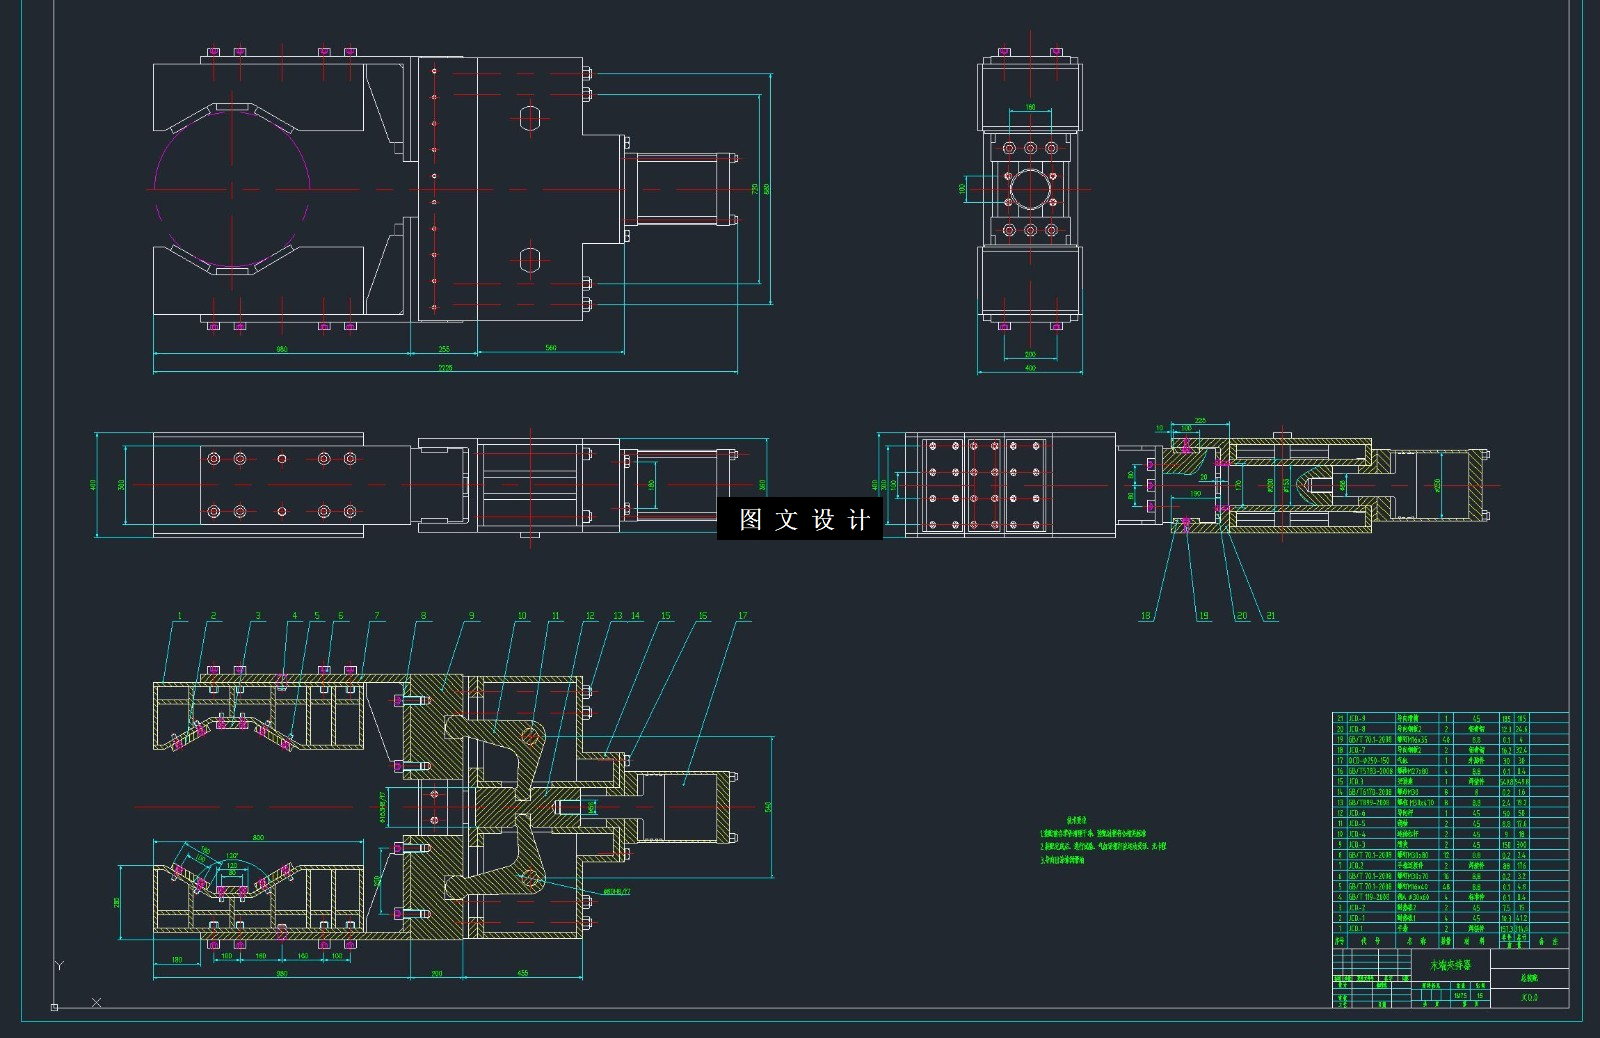Image resolution: width=1600 pixels, height=1038 pixels.
Task: Pick the 560 dimension in the top view
Action: 551,348
